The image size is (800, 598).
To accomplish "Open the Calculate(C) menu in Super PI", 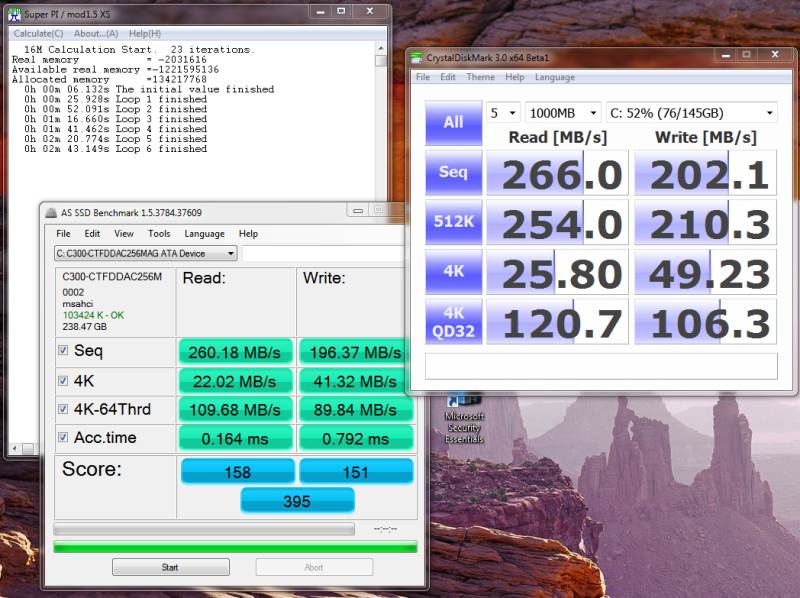I will 38,34.
